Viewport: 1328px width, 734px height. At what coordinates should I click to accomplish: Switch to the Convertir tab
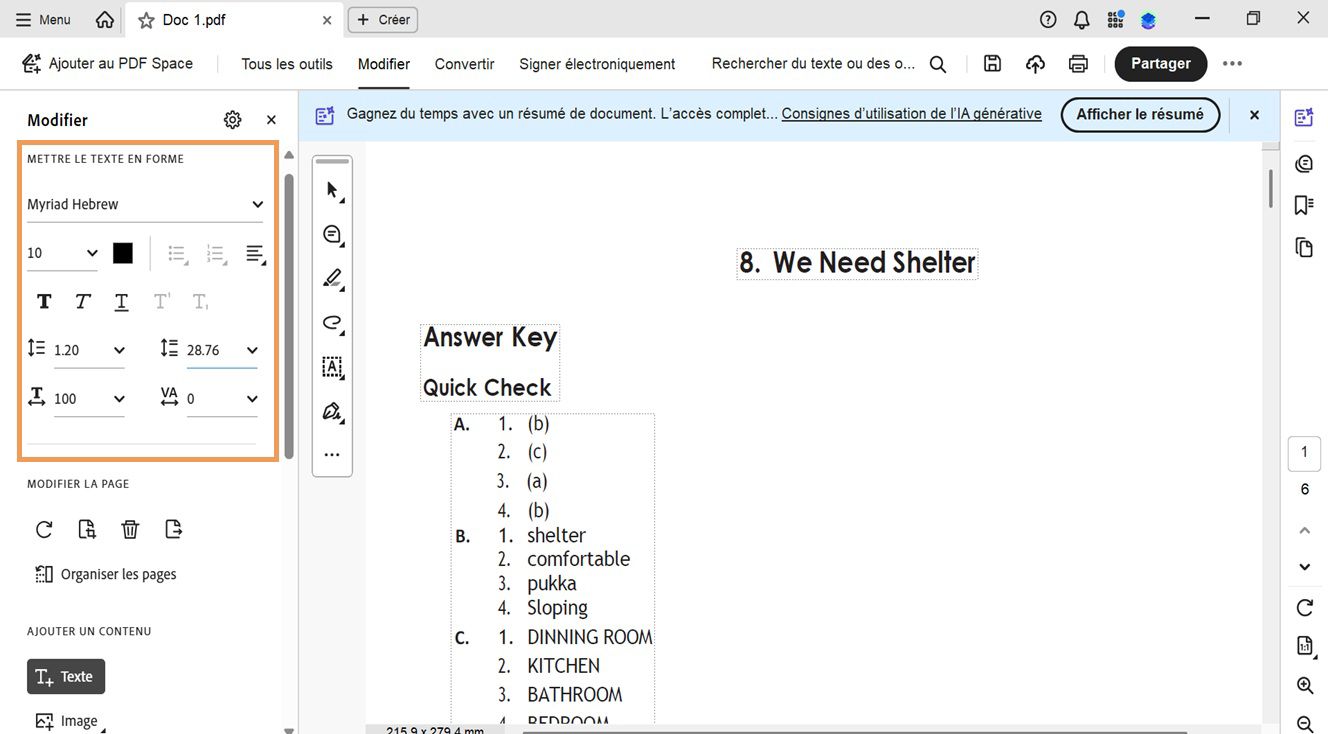[x=463, y=63]
